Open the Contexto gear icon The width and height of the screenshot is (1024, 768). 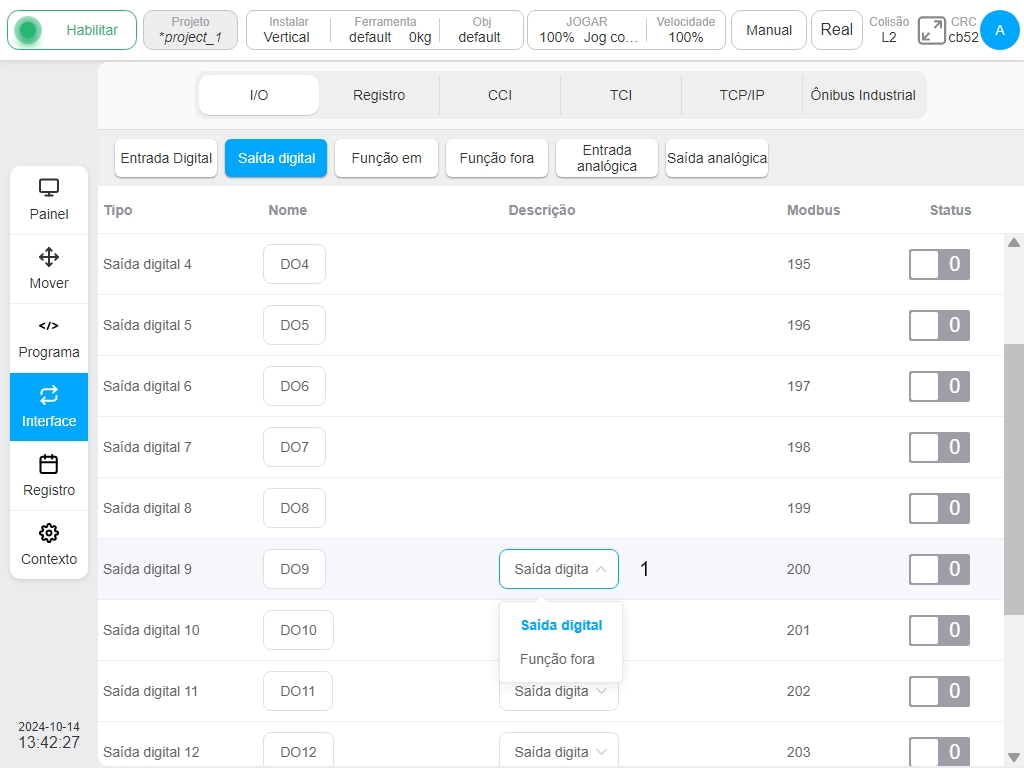[49, 533]
